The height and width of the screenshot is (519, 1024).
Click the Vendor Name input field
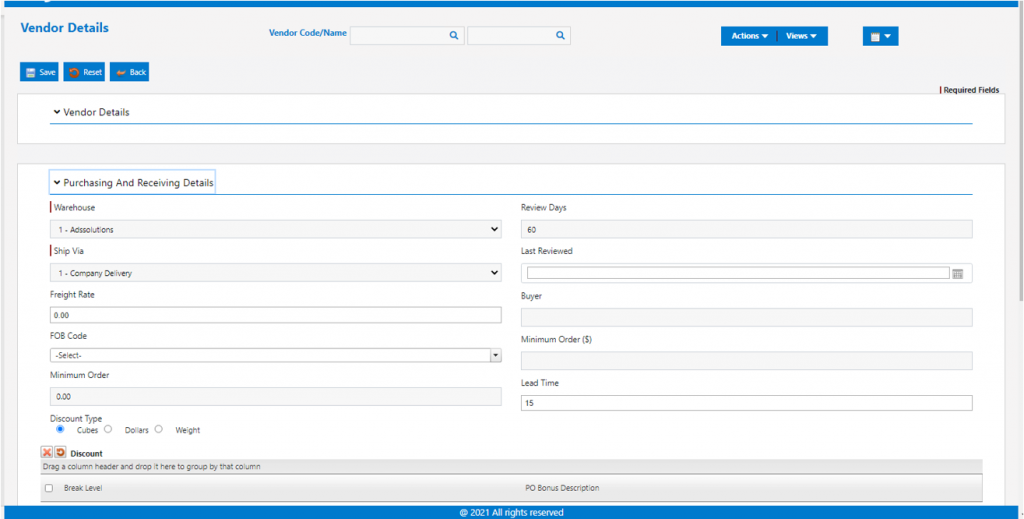click(519, 36)
